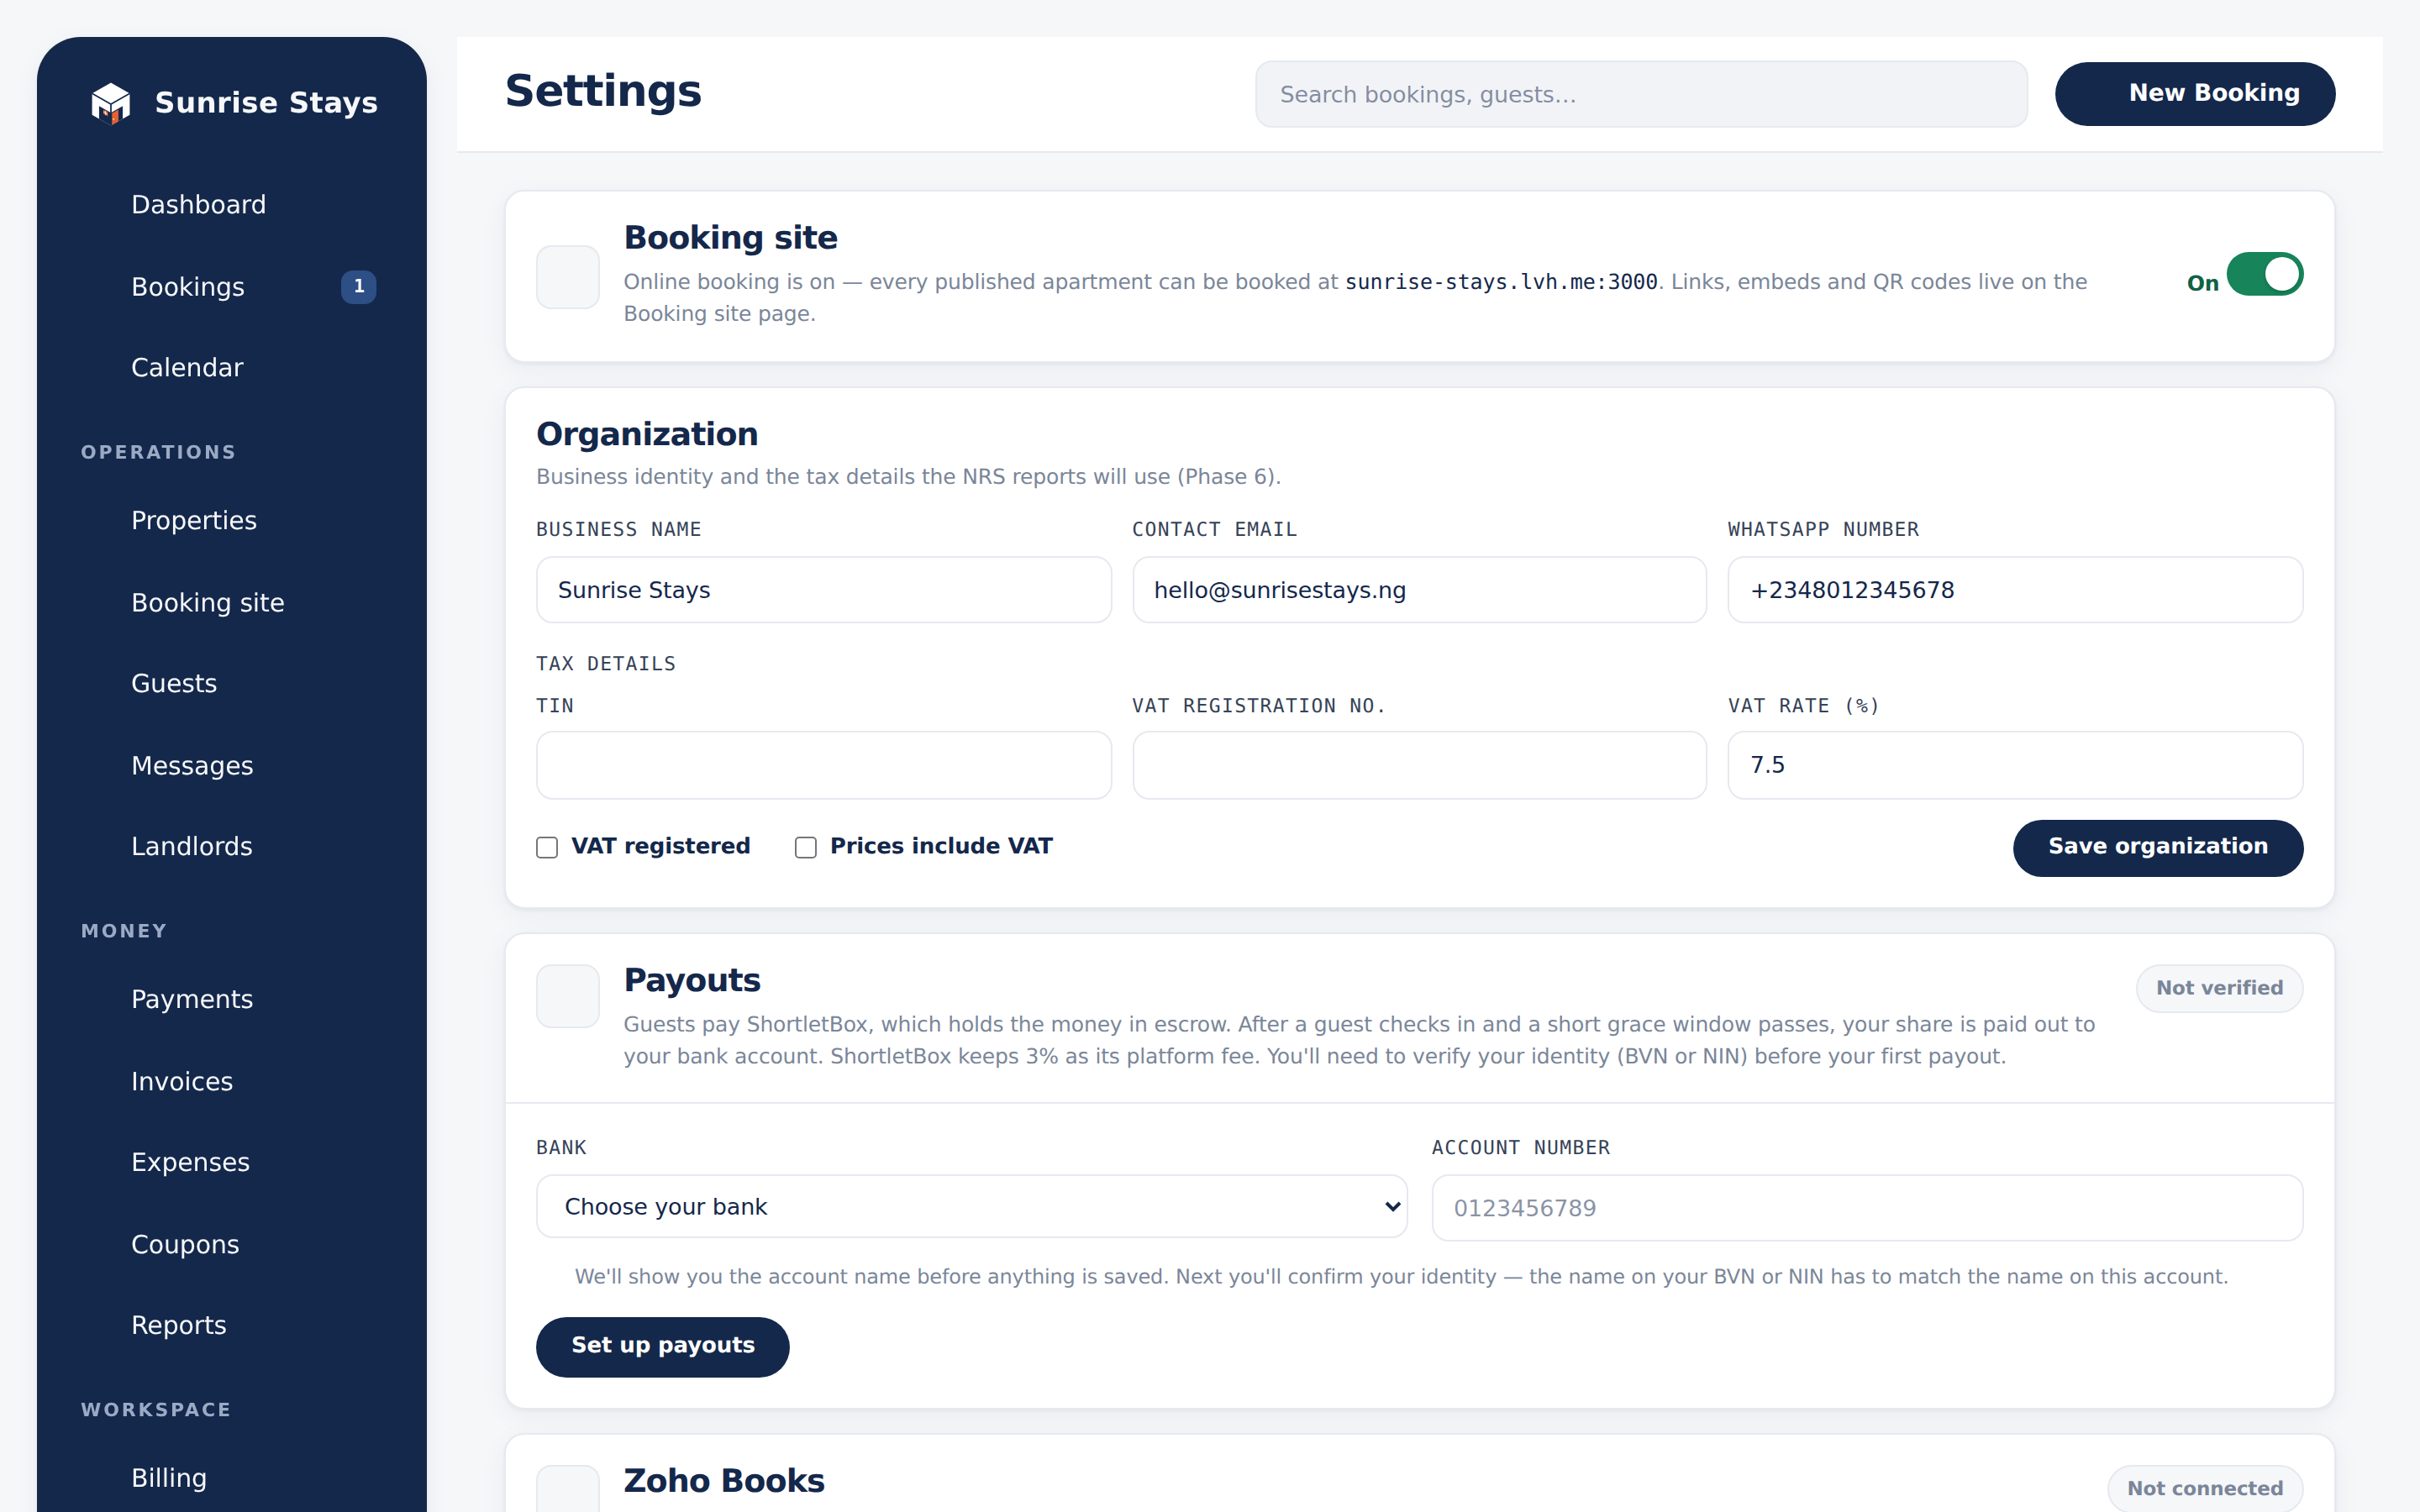
Task: Click the VAT Registration No. field
Action: point(1419,766)
